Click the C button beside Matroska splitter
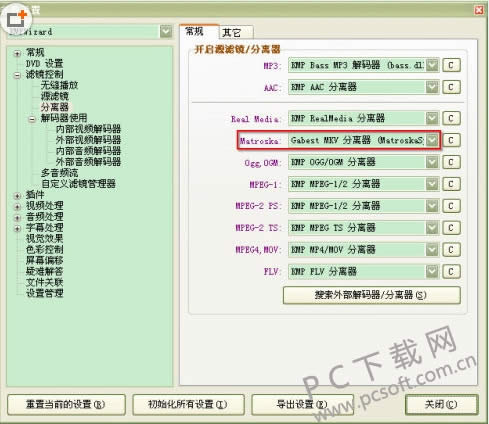Viewport: 489px width, 424px height. click(x=451, y=140)
